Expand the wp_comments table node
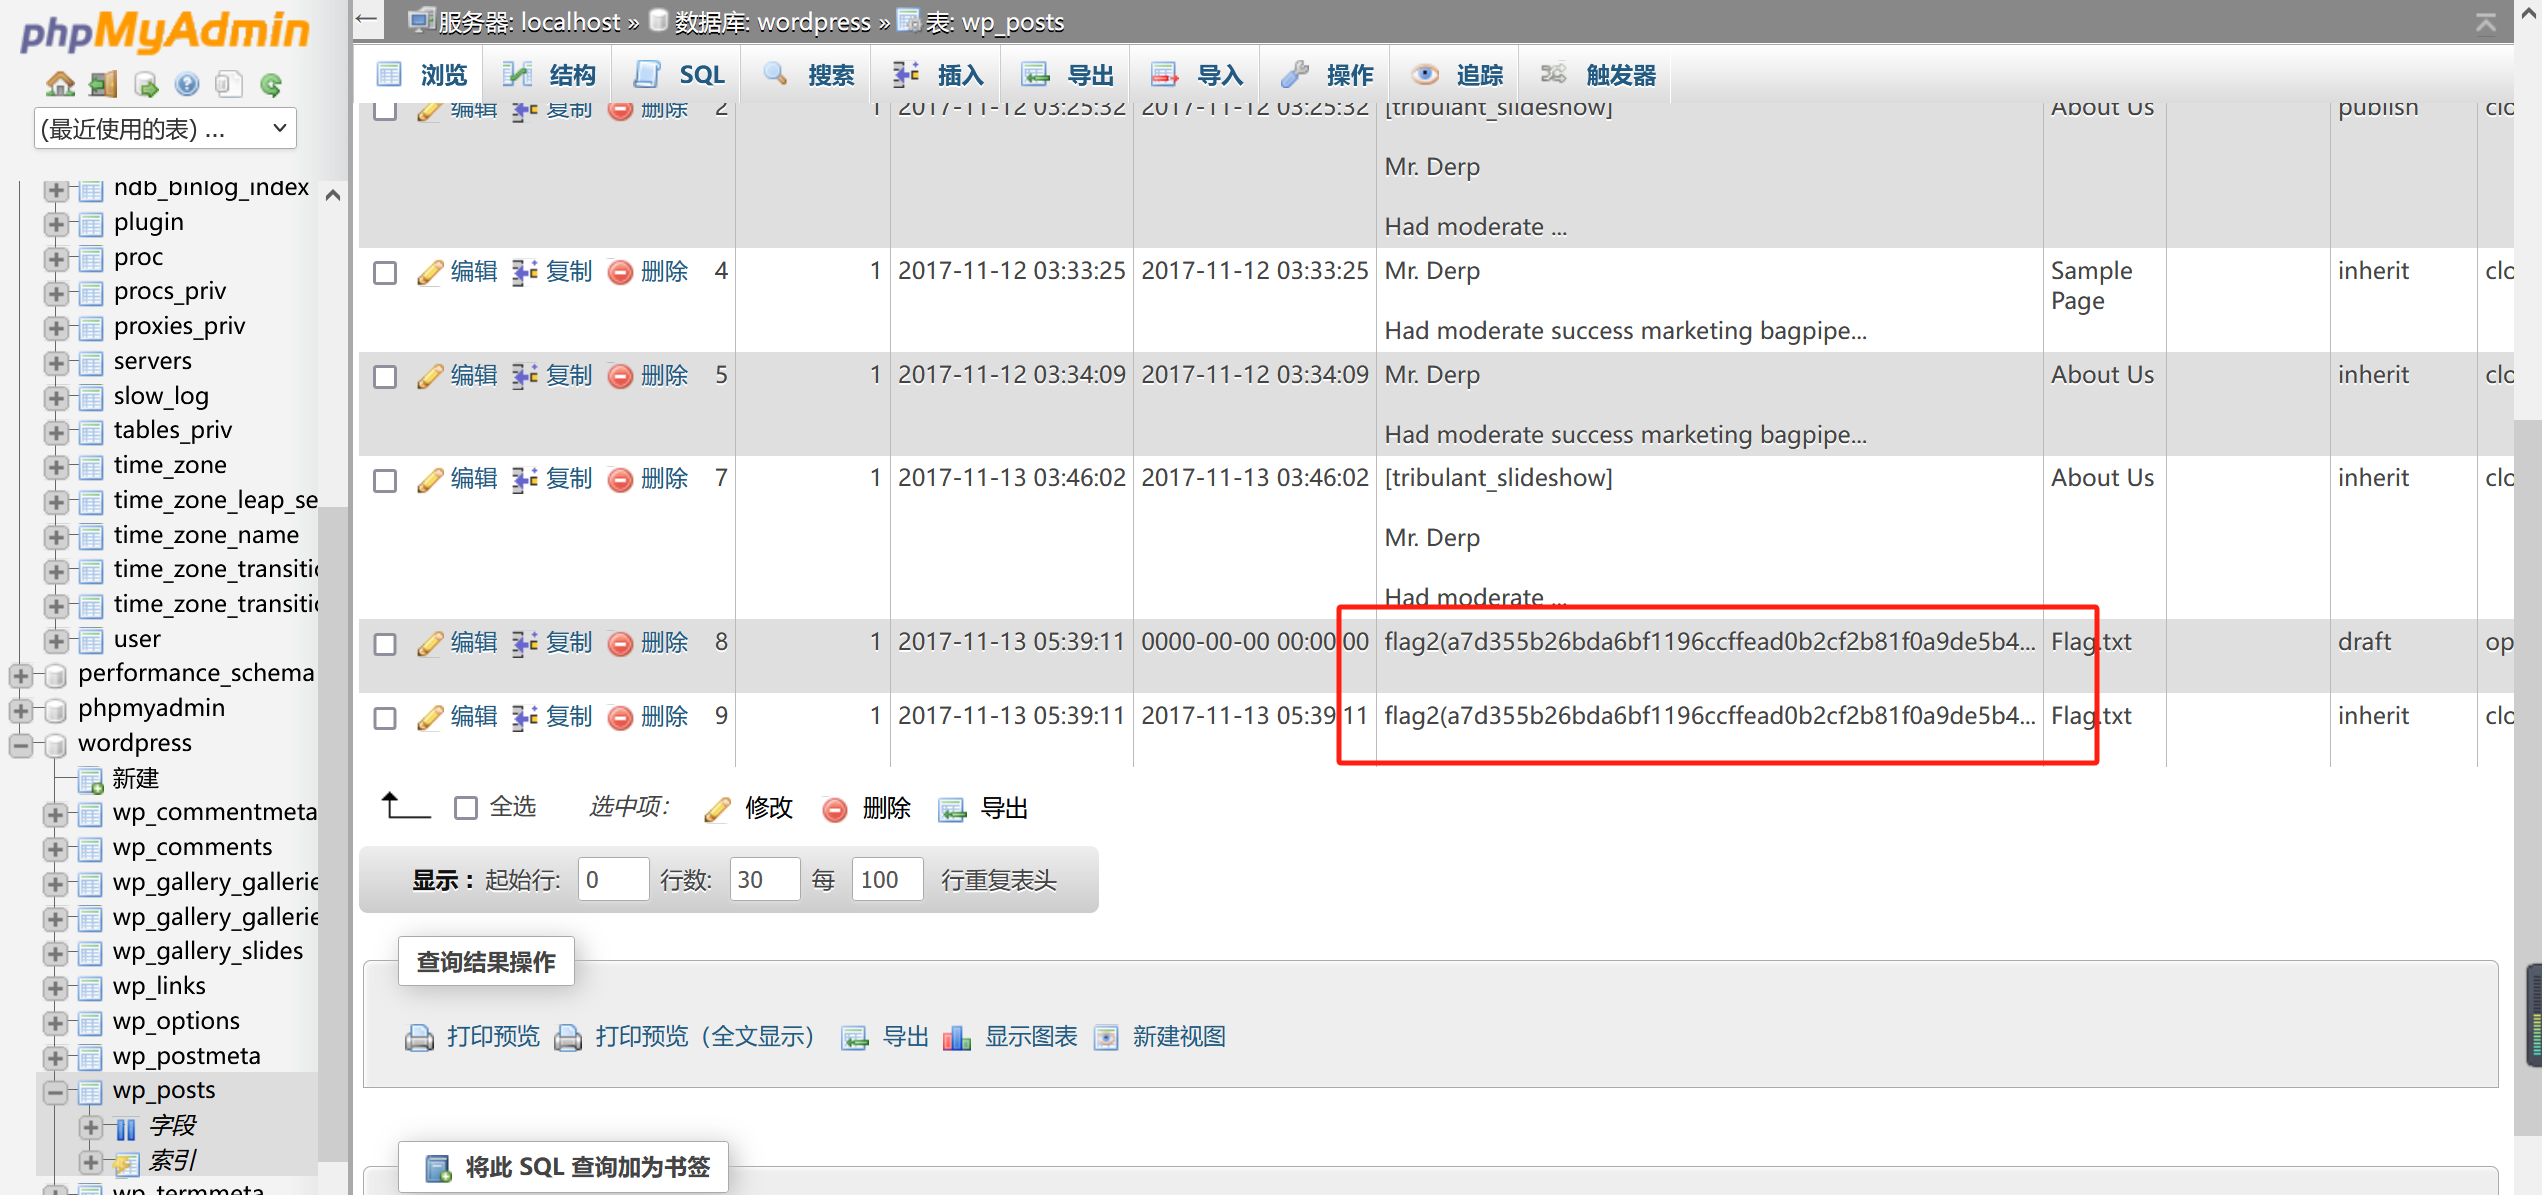The width and height of the screenshot is (2542, 1195). click(x=56, y=850)
